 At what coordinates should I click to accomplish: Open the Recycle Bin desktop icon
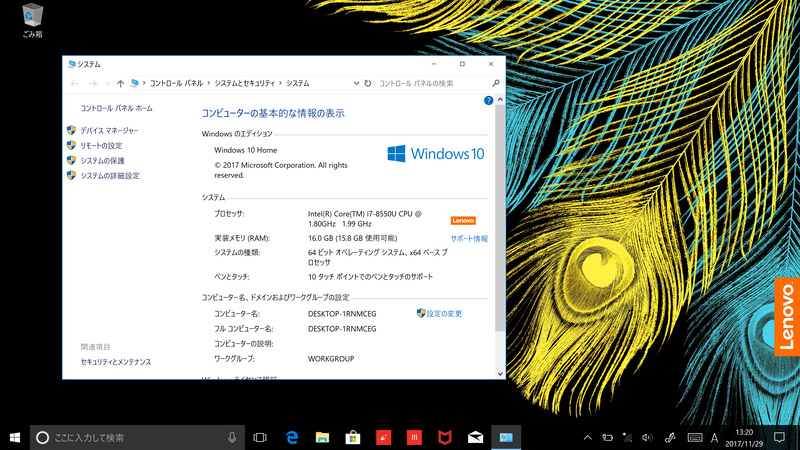pyautogui.click(x=32, y=20)
